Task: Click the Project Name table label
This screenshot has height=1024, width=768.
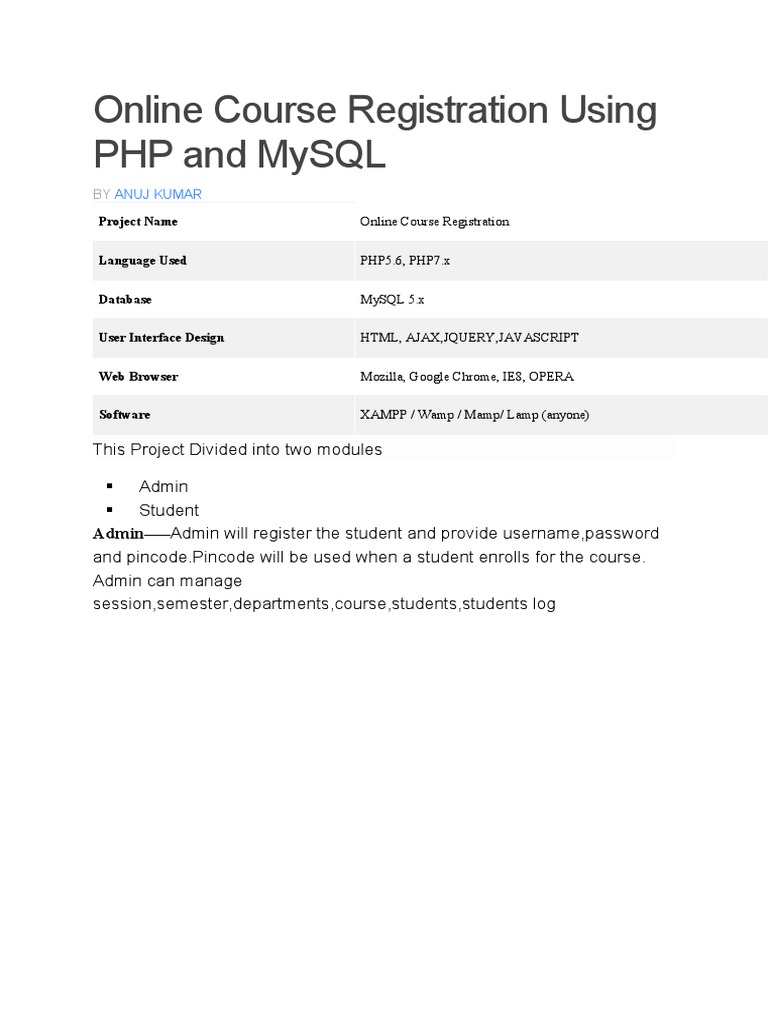Action: [x=138, y=221]
